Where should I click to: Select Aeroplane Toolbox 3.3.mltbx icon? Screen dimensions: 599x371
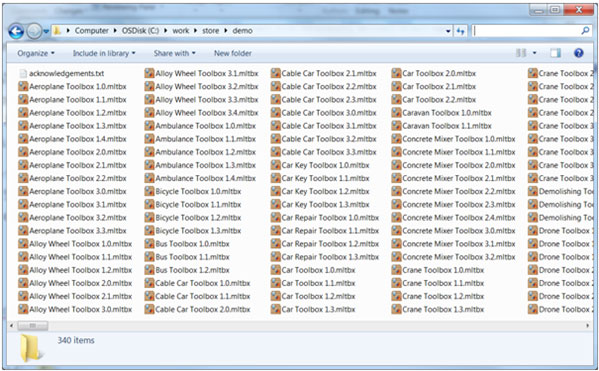click(23, 231)
